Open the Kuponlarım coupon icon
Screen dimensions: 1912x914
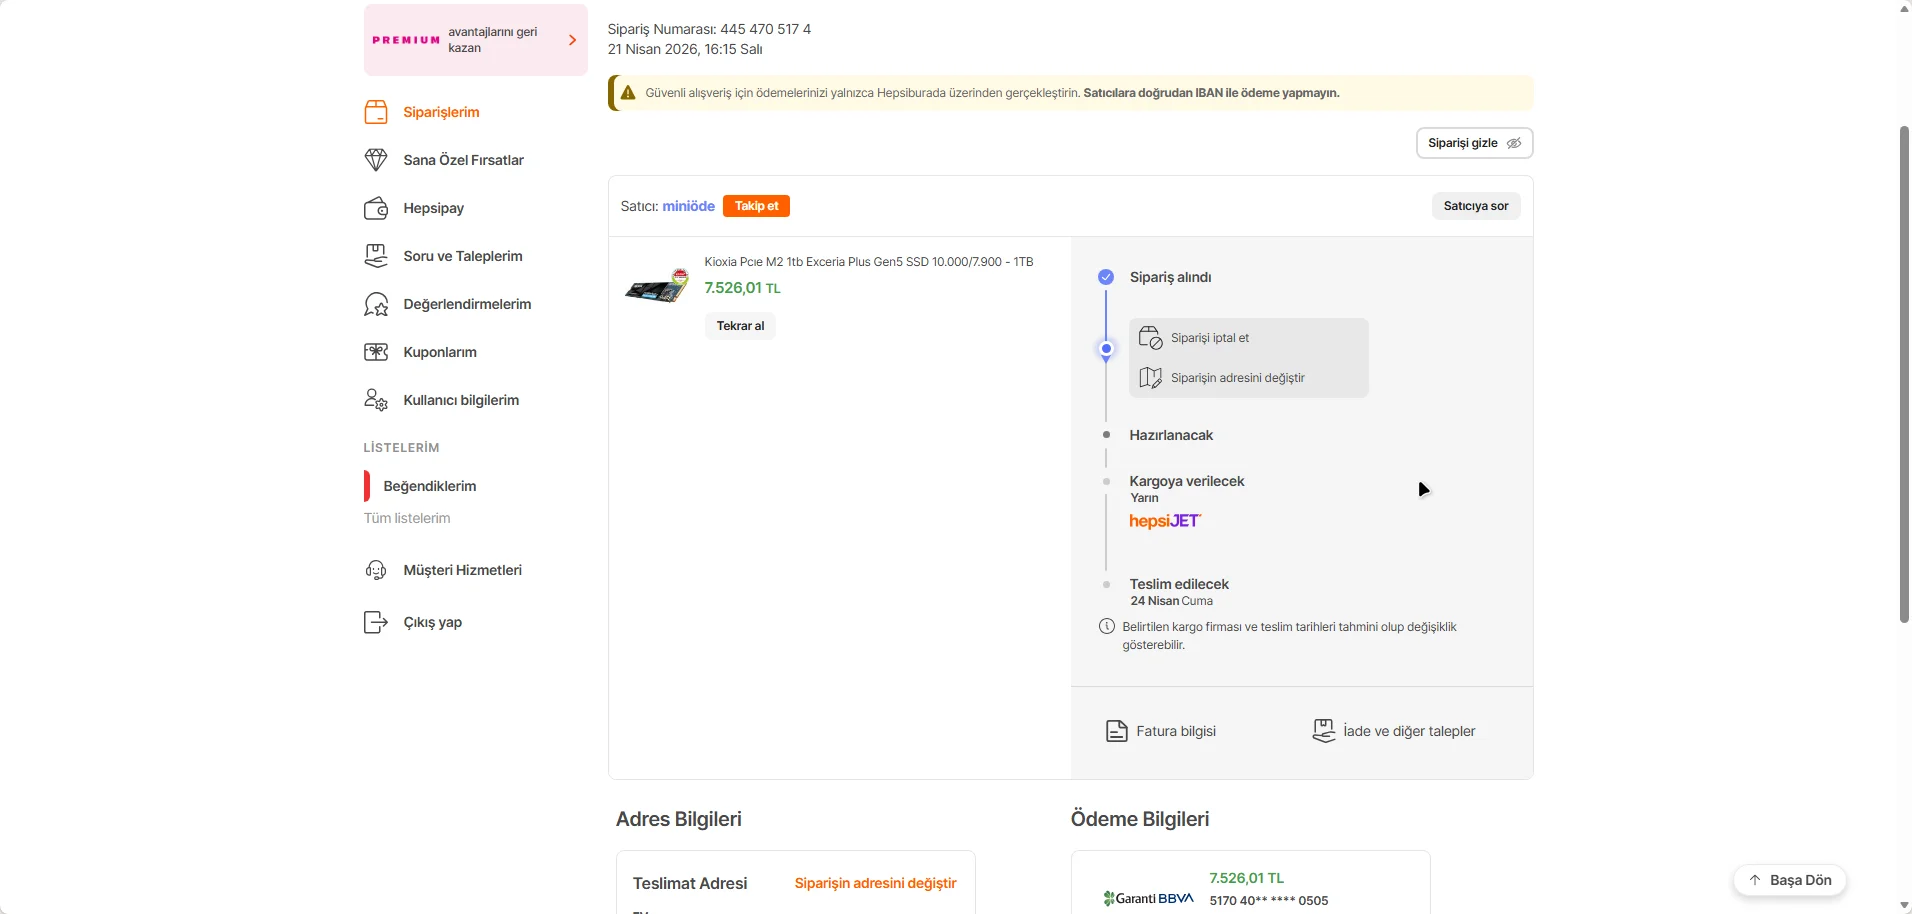point(376,352)
